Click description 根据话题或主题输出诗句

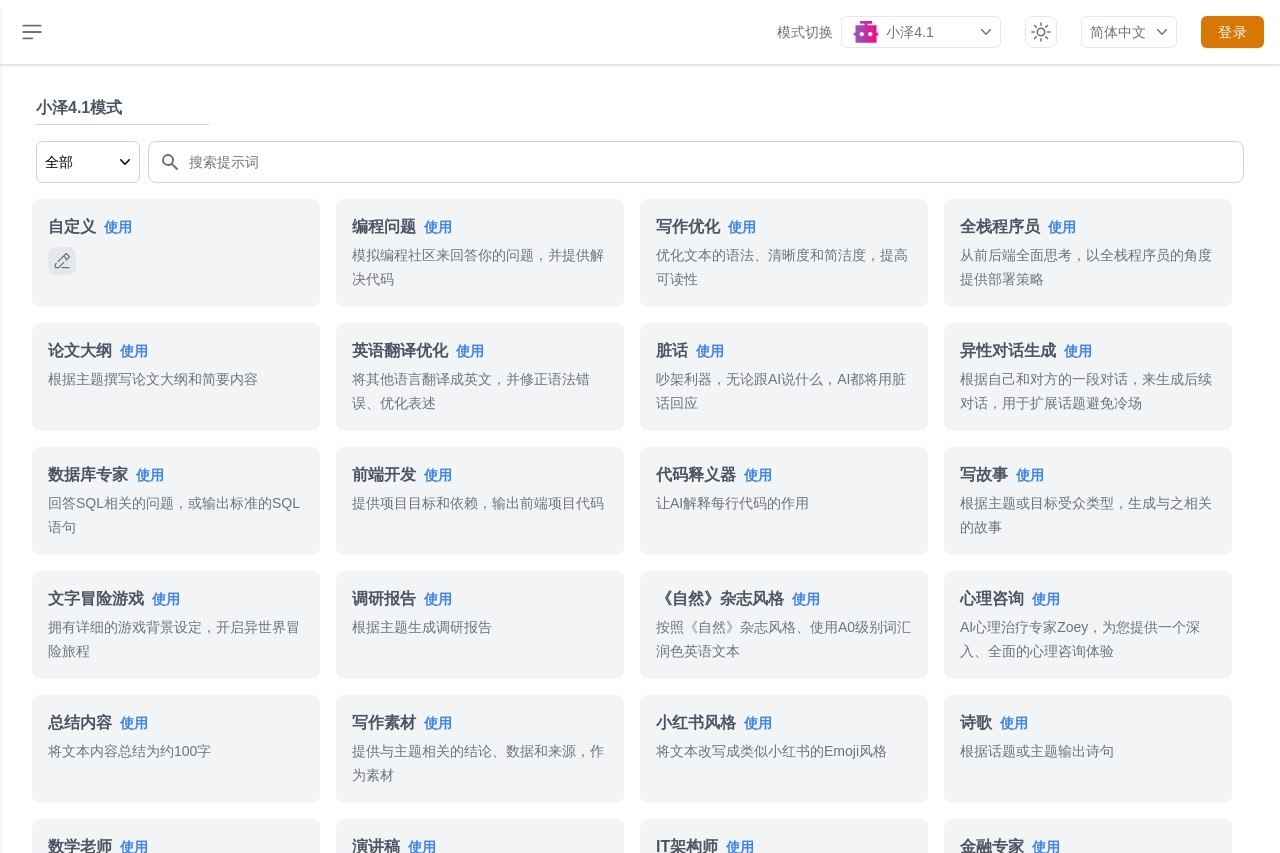(x=1037, y=751)
